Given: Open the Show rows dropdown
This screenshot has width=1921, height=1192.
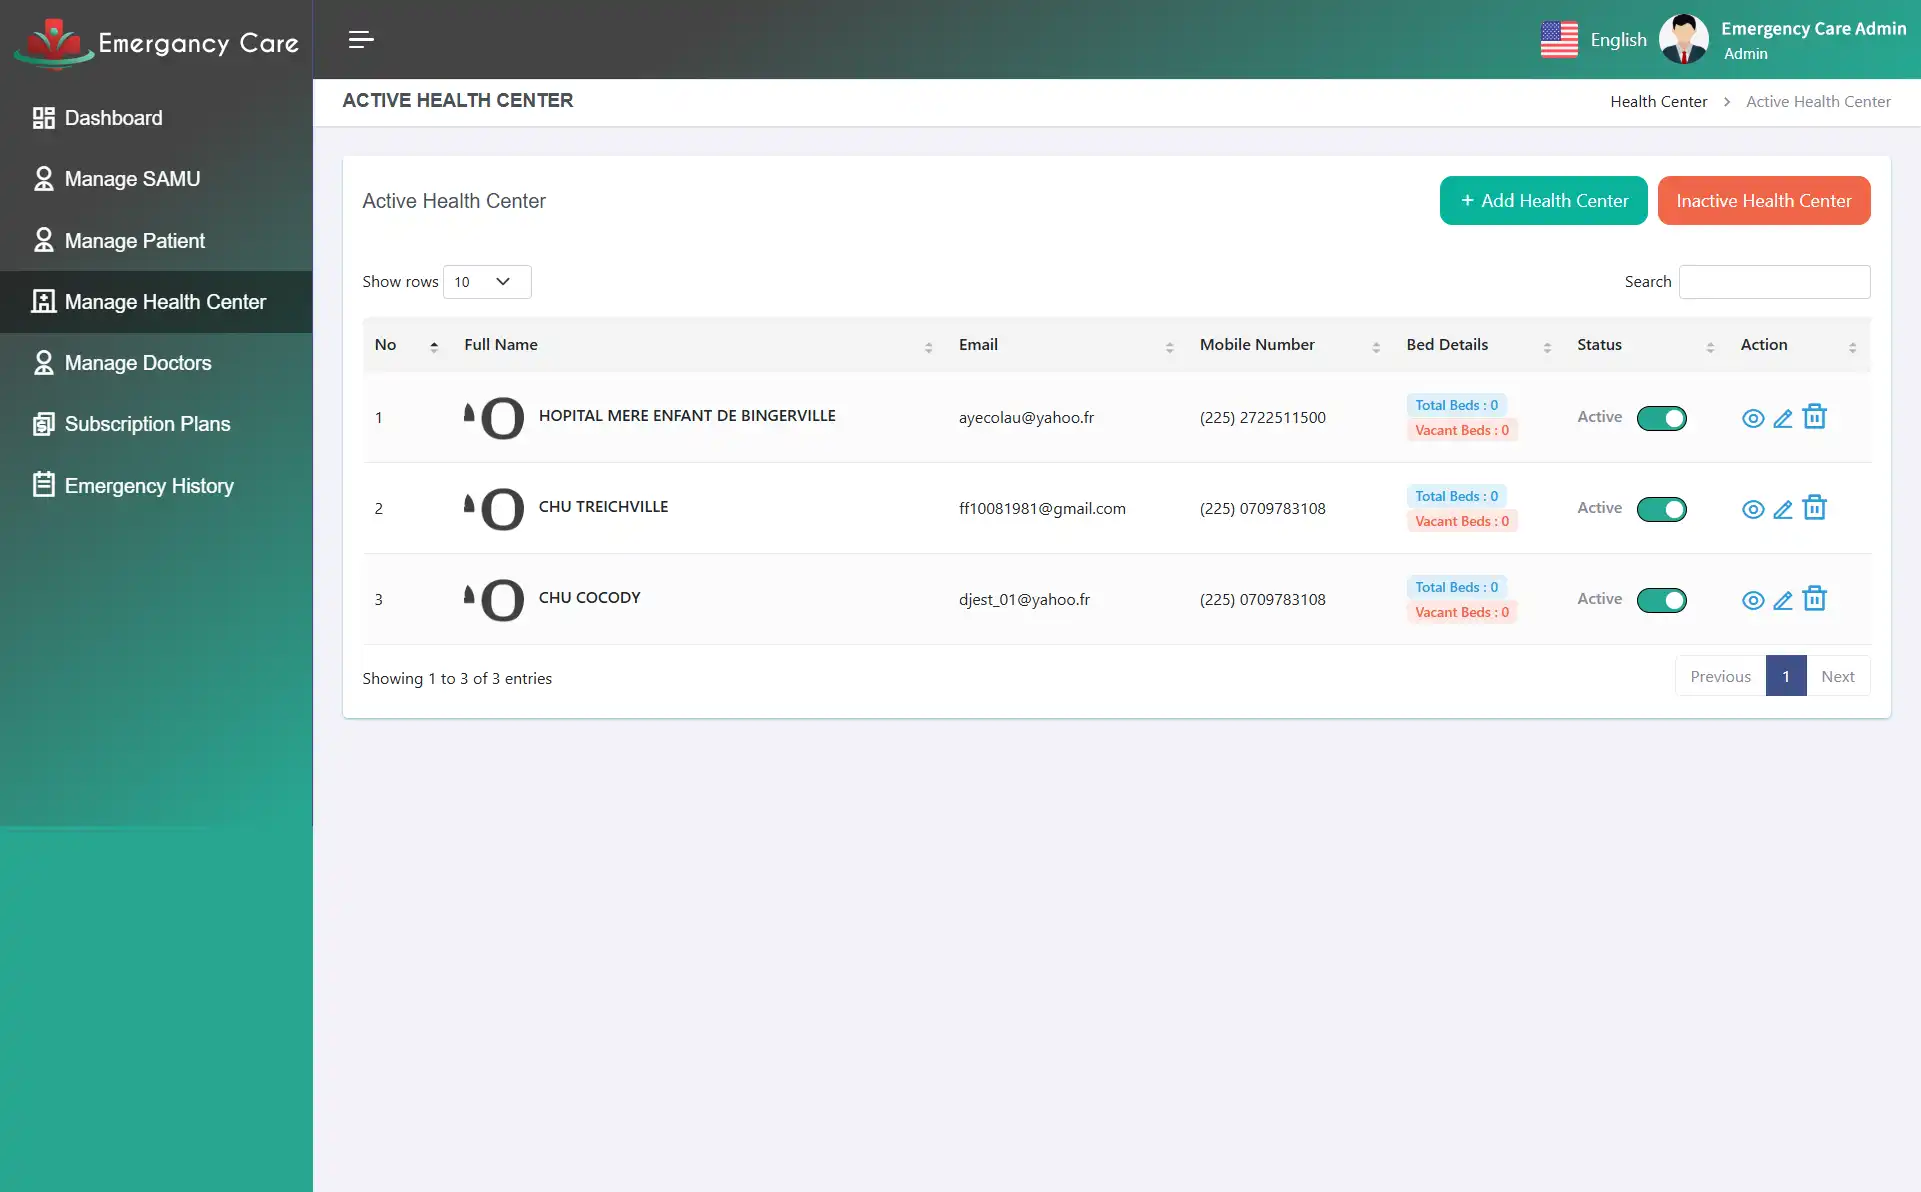Looking at the screenshot, I should click(x=486, y=281).
